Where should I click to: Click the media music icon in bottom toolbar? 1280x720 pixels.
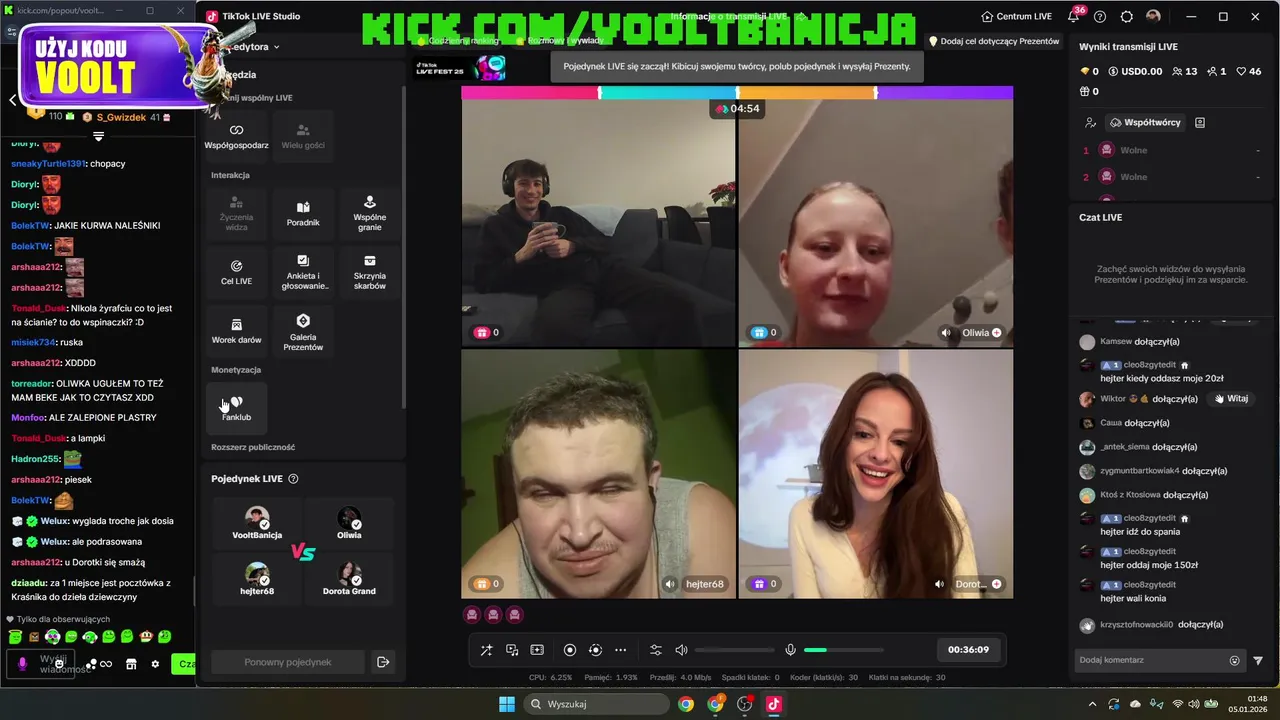coord(512,650)
